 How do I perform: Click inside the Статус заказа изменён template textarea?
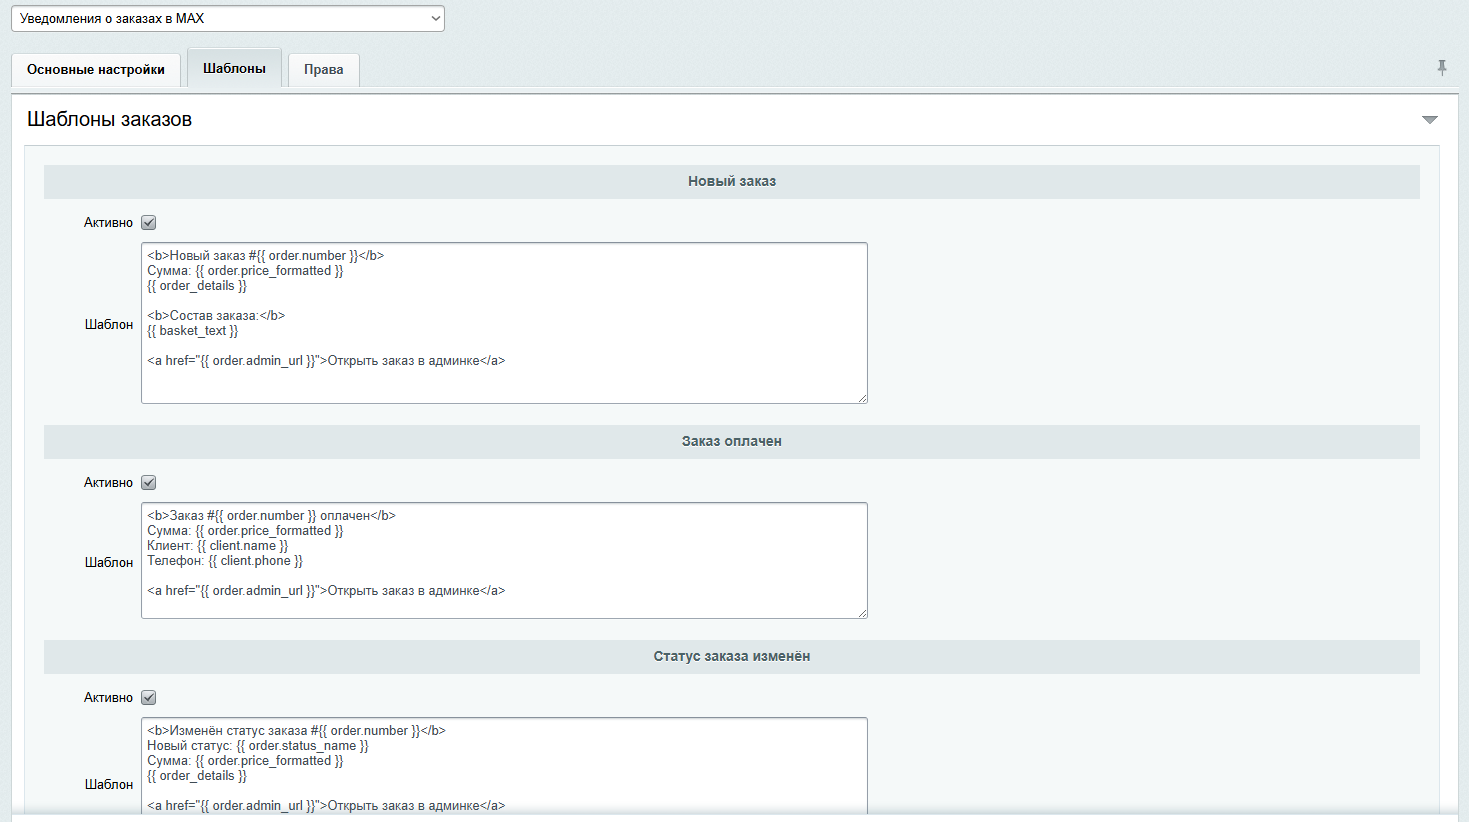(504, 768)
